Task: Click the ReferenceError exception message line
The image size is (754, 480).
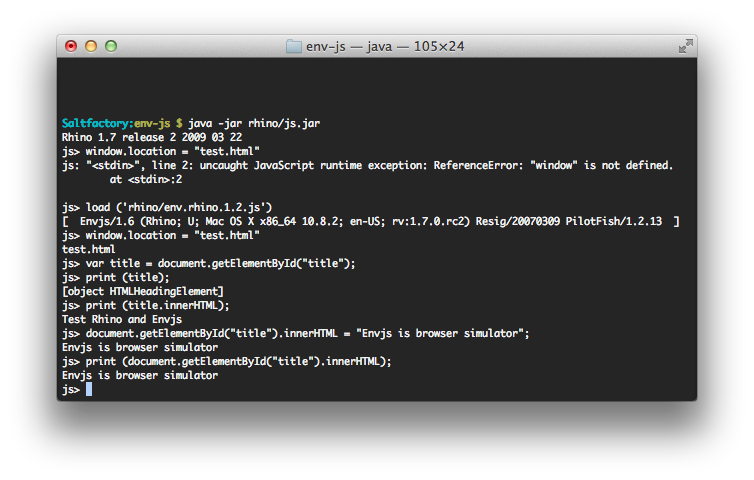Action: (x=367, y=165)
